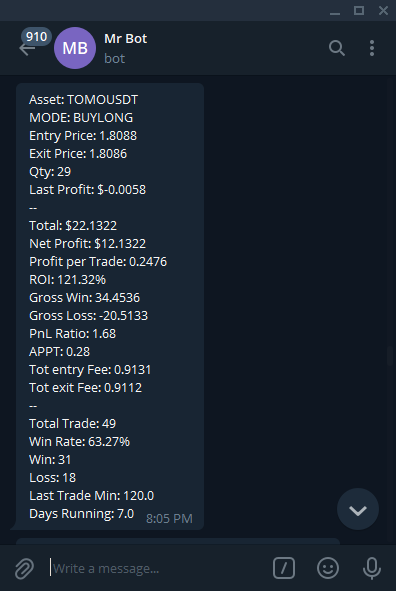
Task: Open the emoji picker
Action: pos(328,568)
